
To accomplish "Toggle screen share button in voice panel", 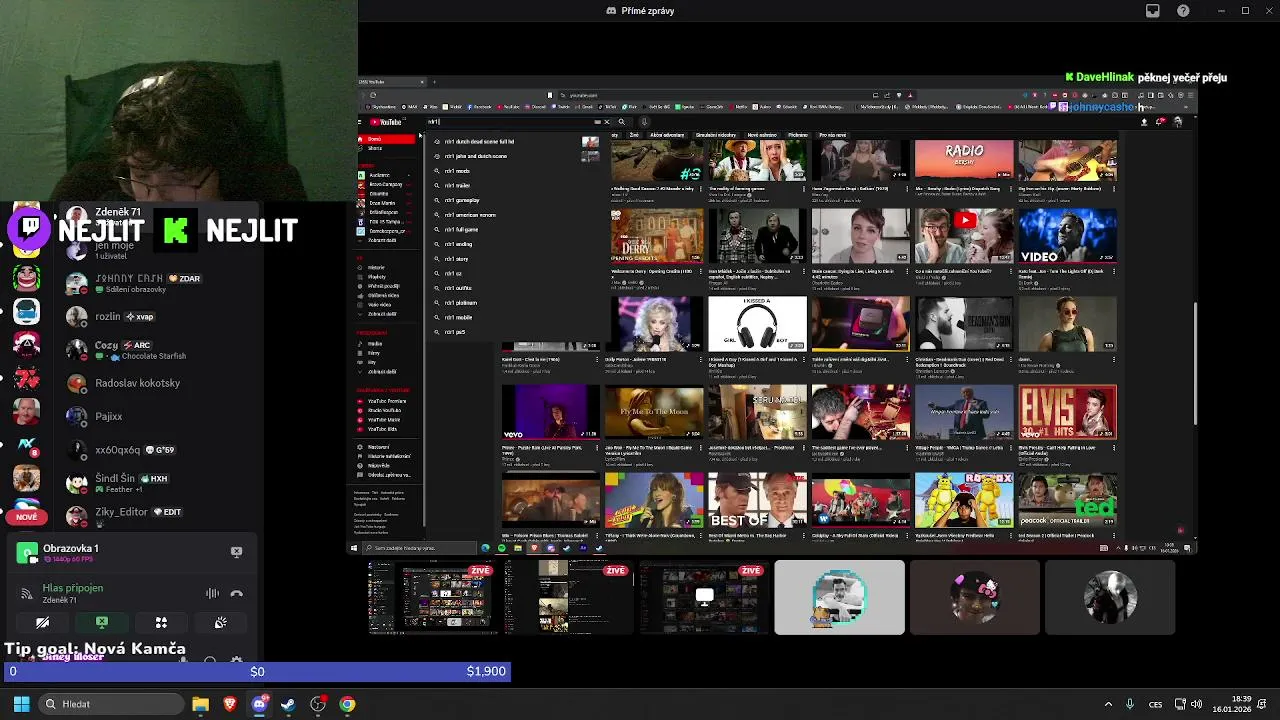I will click(101, 622).
